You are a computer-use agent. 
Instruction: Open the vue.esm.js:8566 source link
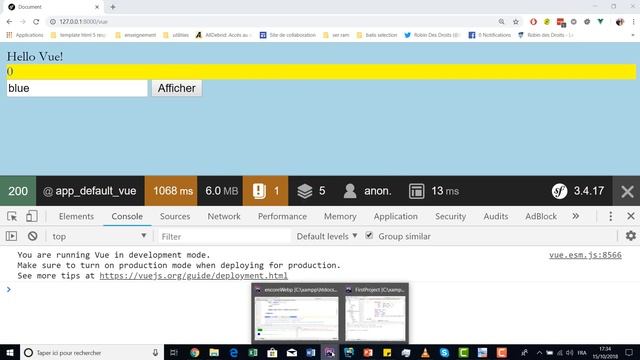585,255
